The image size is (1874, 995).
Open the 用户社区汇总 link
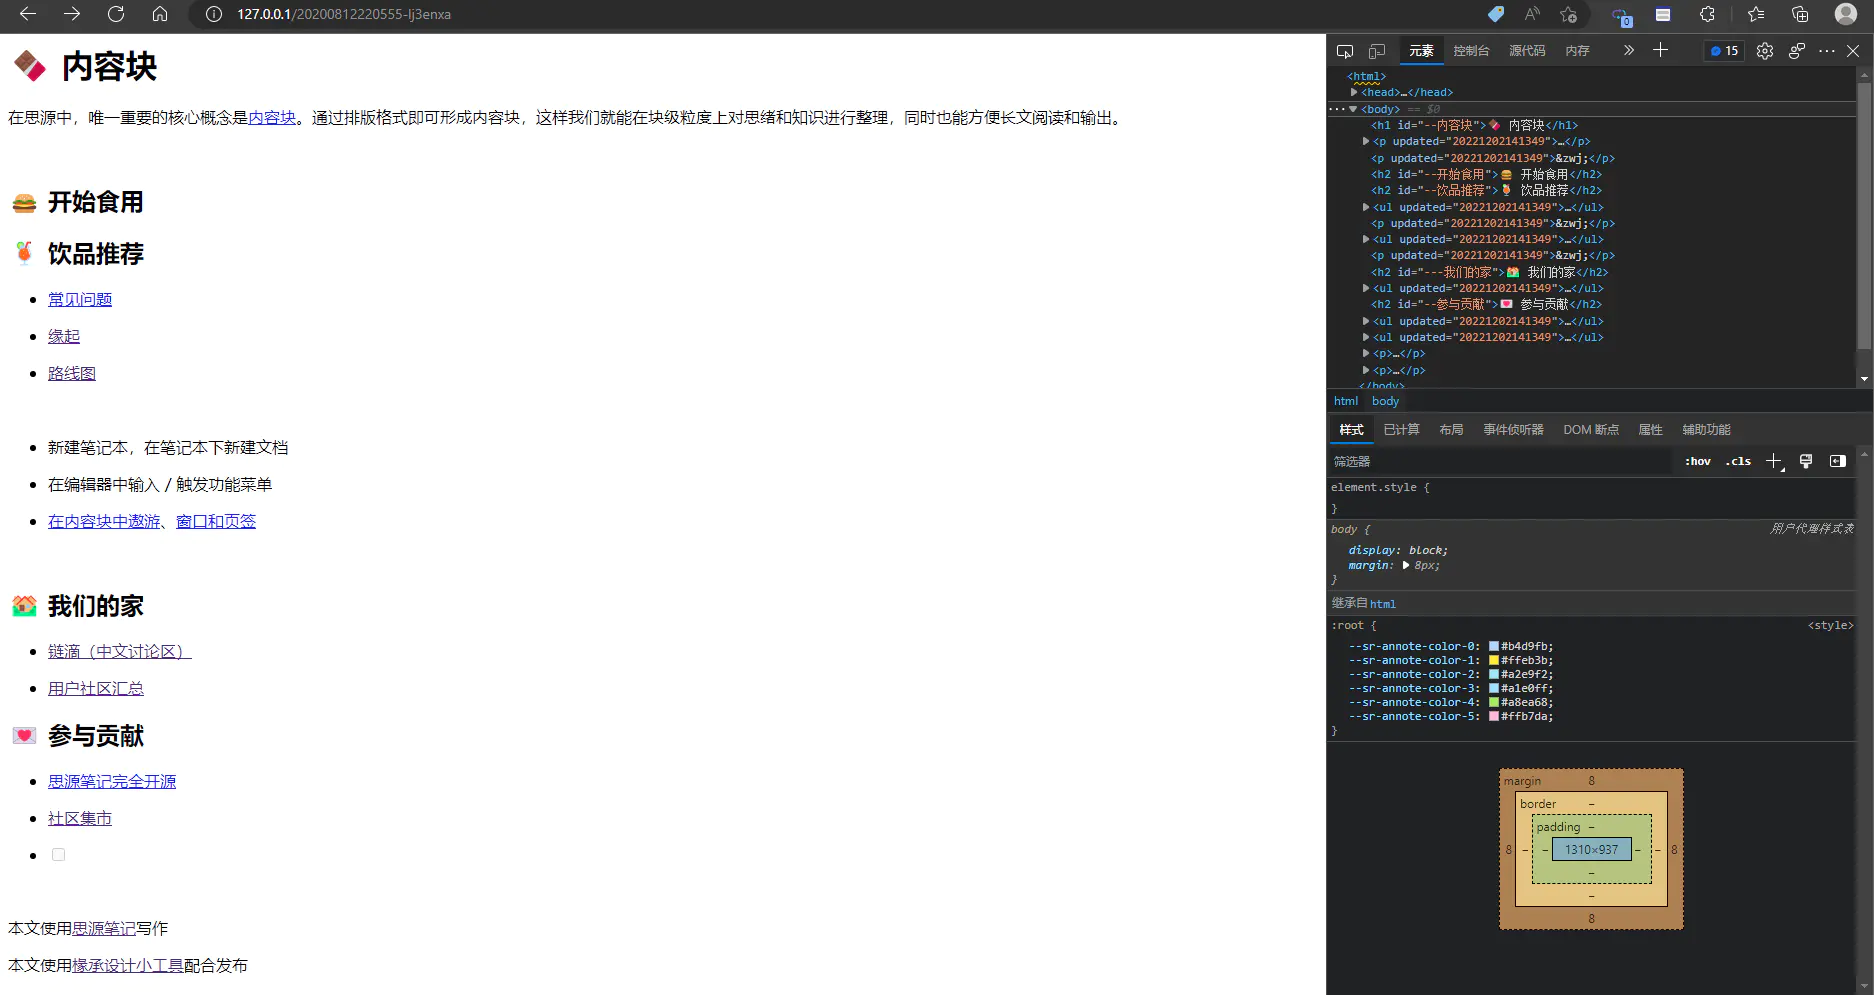[96, 688]
